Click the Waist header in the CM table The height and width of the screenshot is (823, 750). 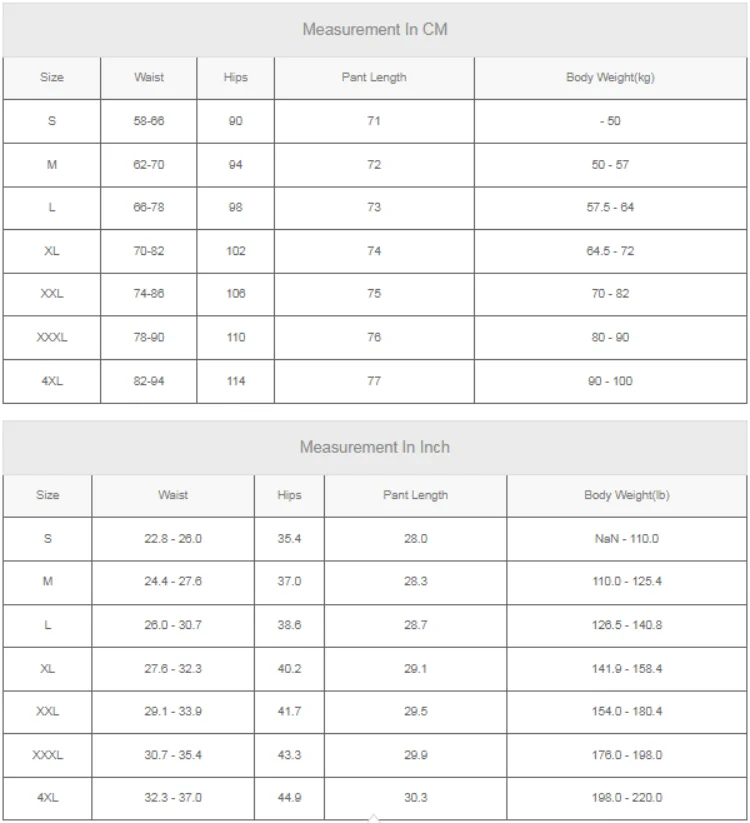[149, 78]
